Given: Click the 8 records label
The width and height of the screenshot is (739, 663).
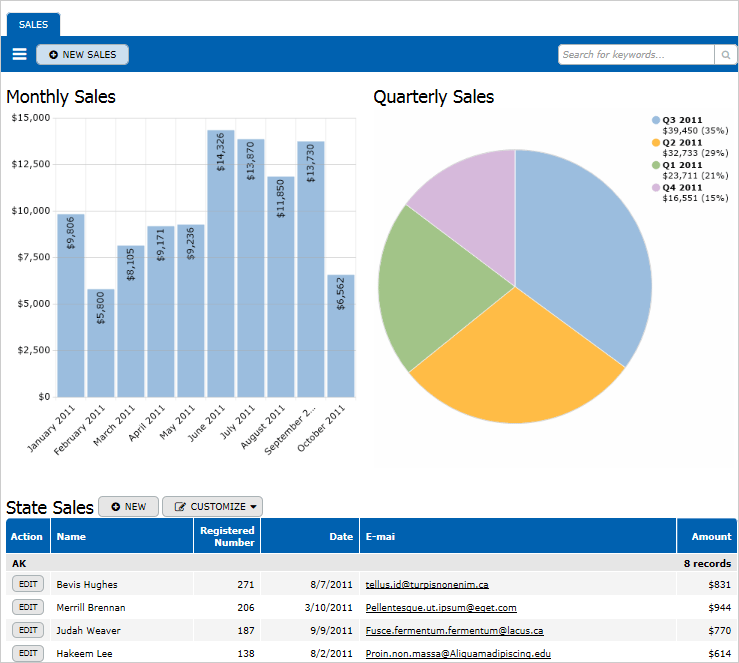Looking at the screenshot, I should [x=707, y=563].
